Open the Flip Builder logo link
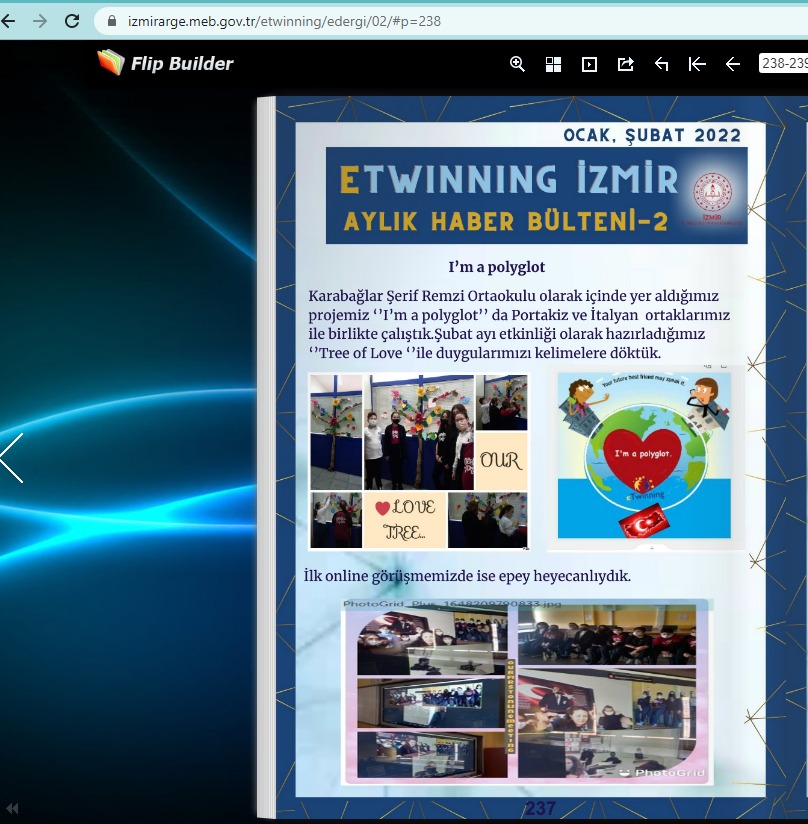Screen dimensions: 808x824 165,63
